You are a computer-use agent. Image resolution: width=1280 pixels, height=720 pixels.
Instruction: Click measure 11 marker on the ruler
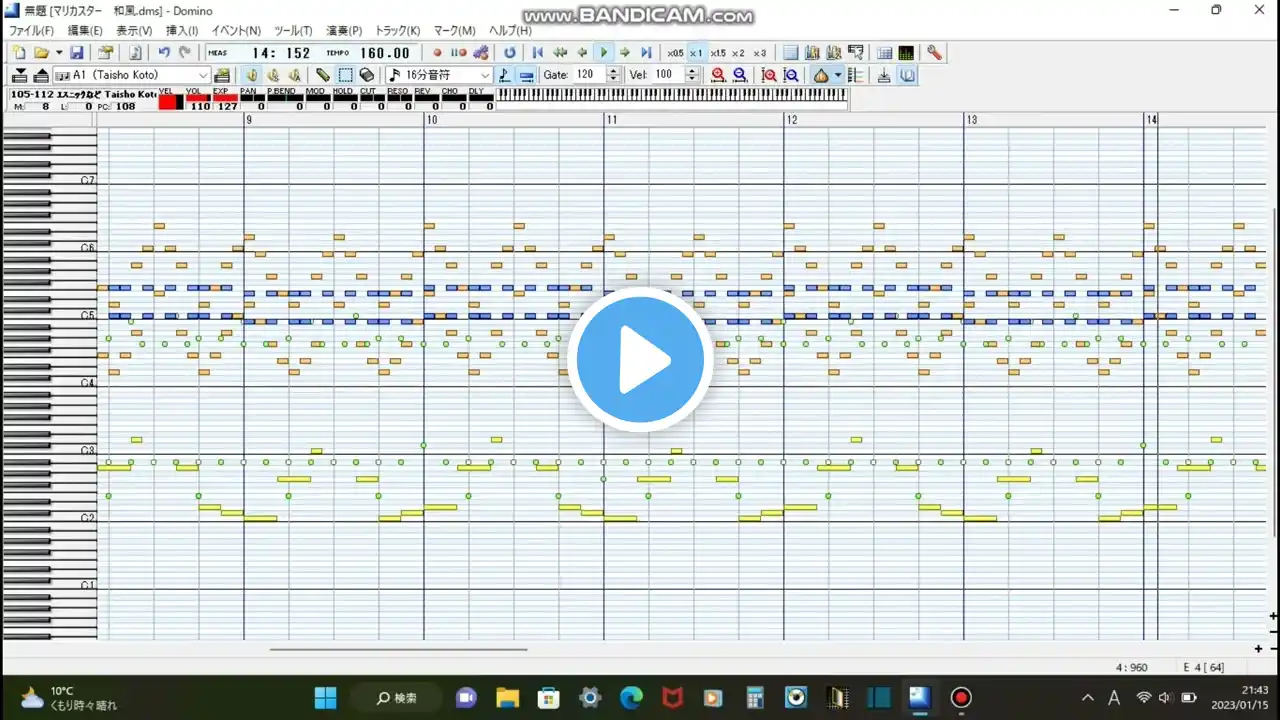[x=611, y=119]
